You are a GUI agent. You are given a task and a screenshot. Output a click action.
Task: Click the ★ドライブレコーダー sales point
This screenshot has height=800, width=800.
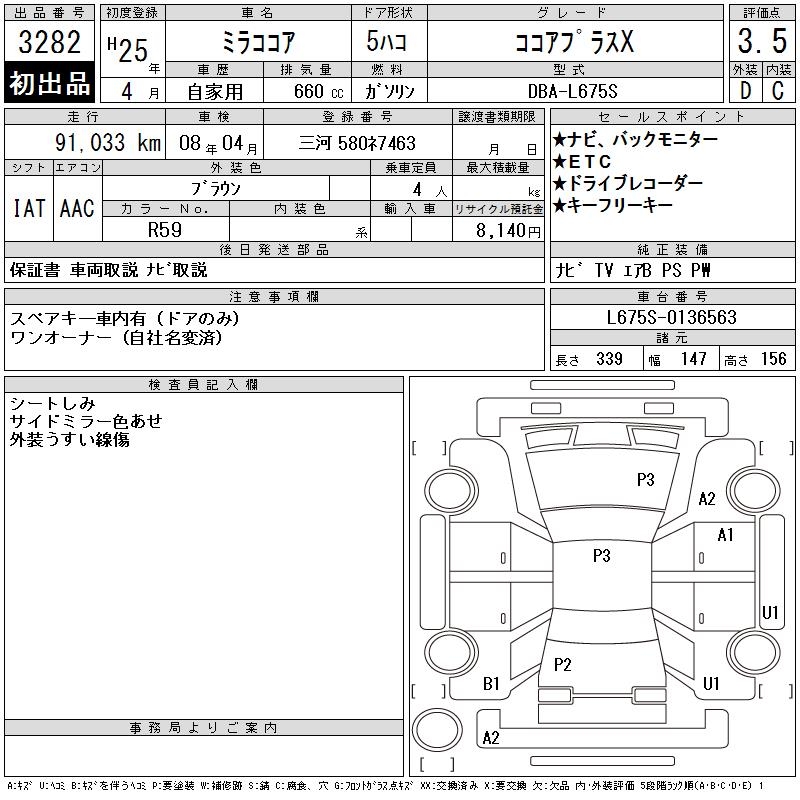click(x=628, y=183)
